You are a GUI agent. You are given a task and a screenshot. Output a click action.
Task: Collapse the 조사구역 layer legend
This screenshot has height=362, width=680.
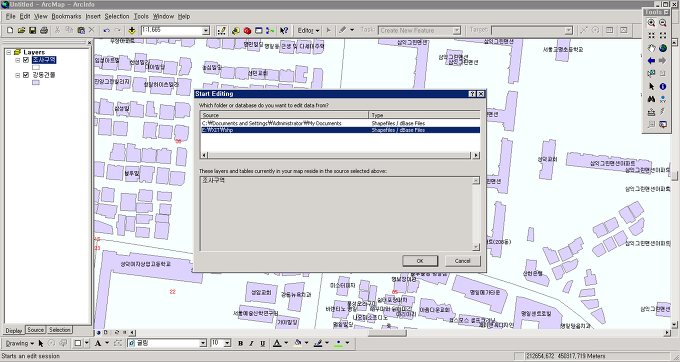17,60
